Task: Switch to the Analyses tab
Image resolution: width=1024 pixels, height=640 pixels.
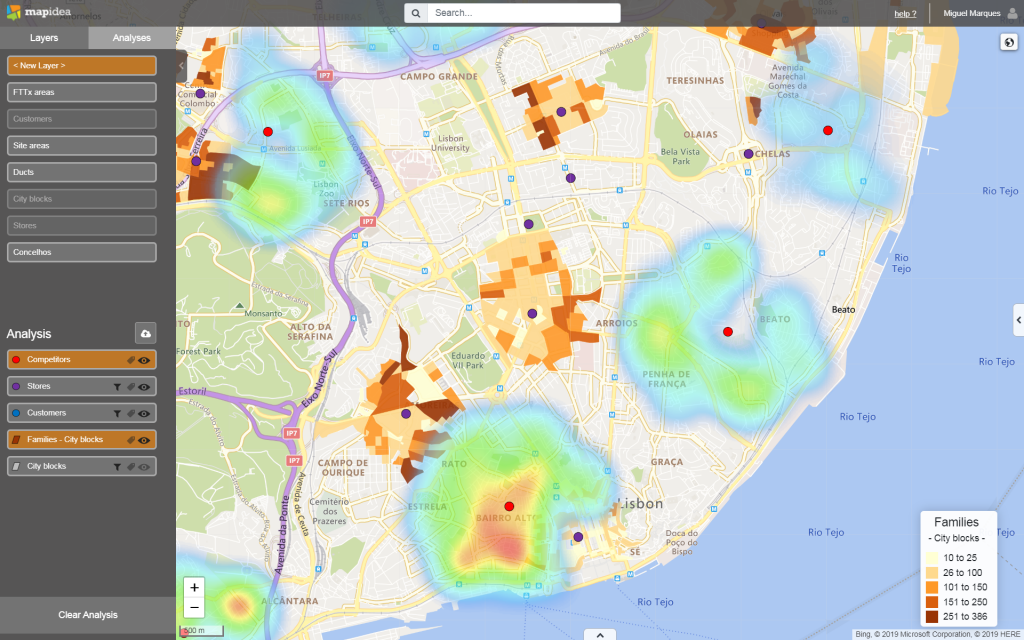Action: [132, 38]
